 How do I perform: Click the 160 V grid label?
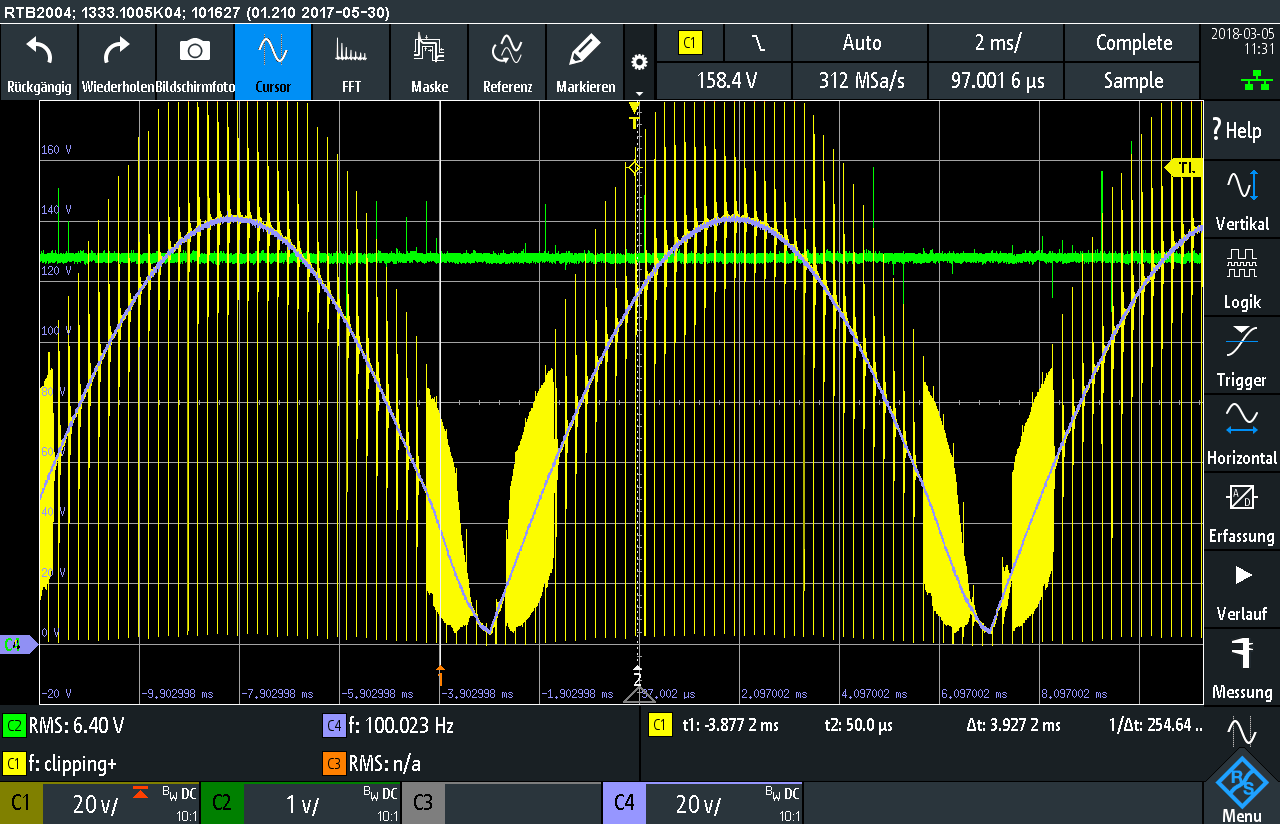pos(56,150)
